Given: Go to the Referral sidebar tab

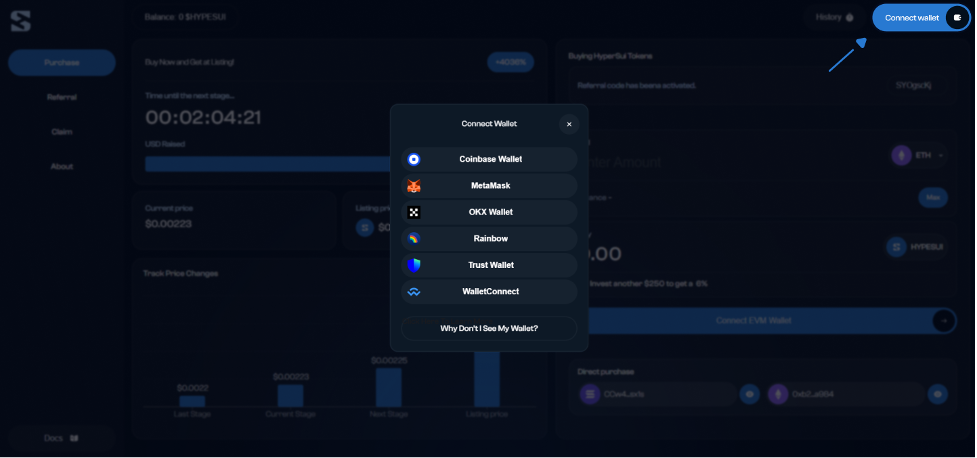Looking at the screenshot, I should pyautogui.click(x=62, y=97).
